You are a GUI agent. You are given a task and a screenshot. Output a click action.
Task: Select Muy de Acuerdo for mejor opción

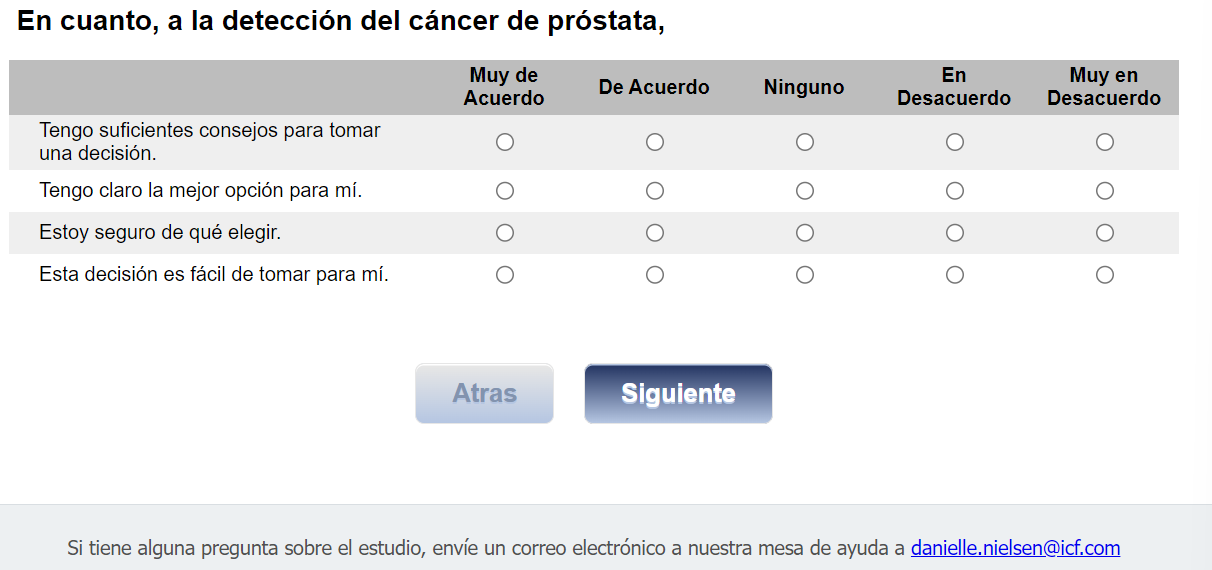pos(505,190)
